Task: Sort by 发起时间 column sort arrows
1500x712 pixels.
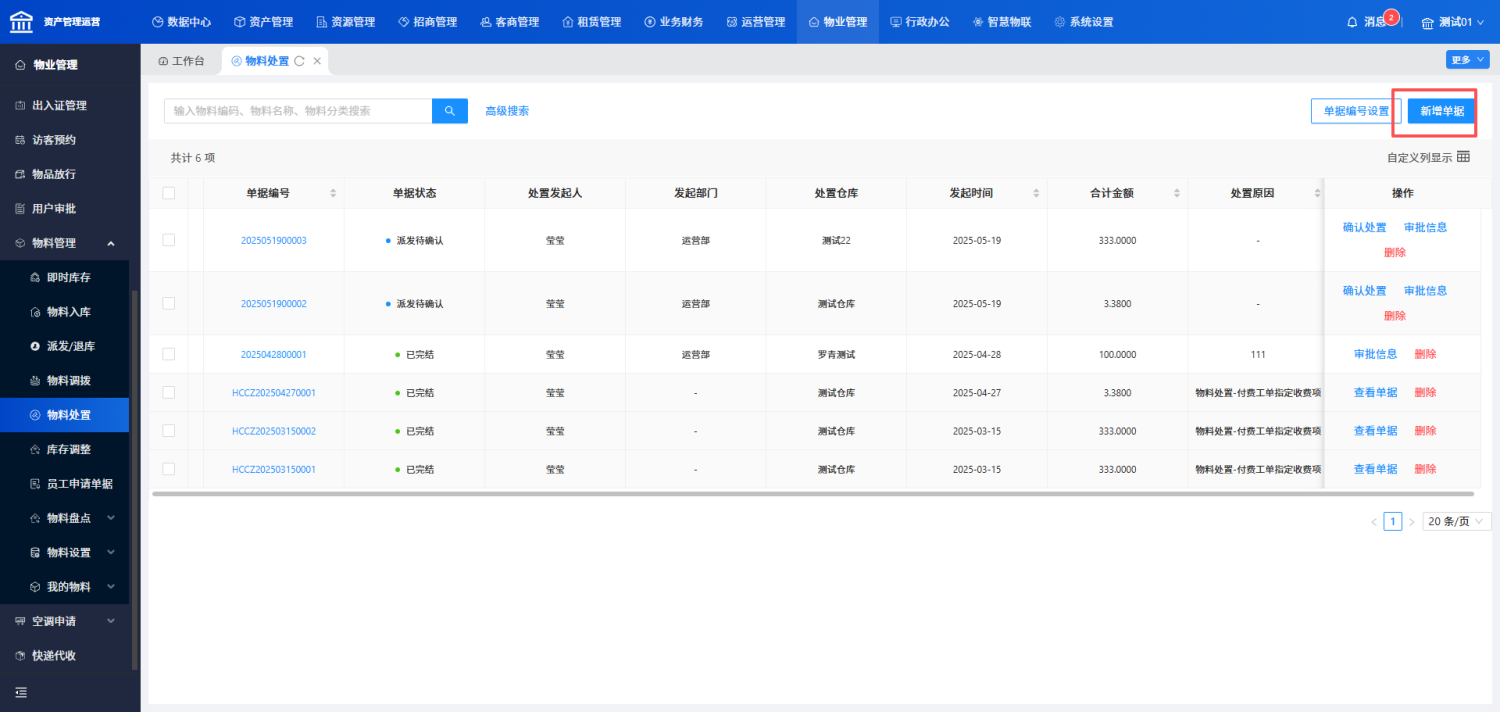Action: [x=1036, y=193]
